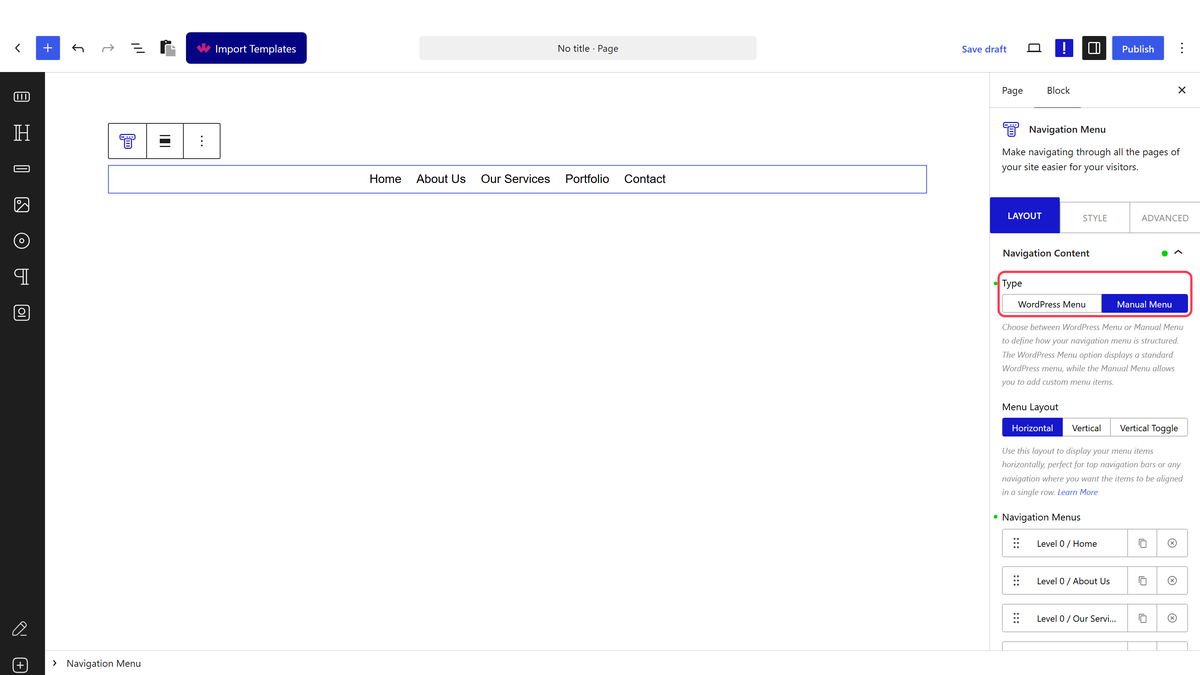The width and height of the screenshot is (1200, 675).
Task: Set menu layout to Vertical
Action: pyautogui.click(x=1086, y=428)
